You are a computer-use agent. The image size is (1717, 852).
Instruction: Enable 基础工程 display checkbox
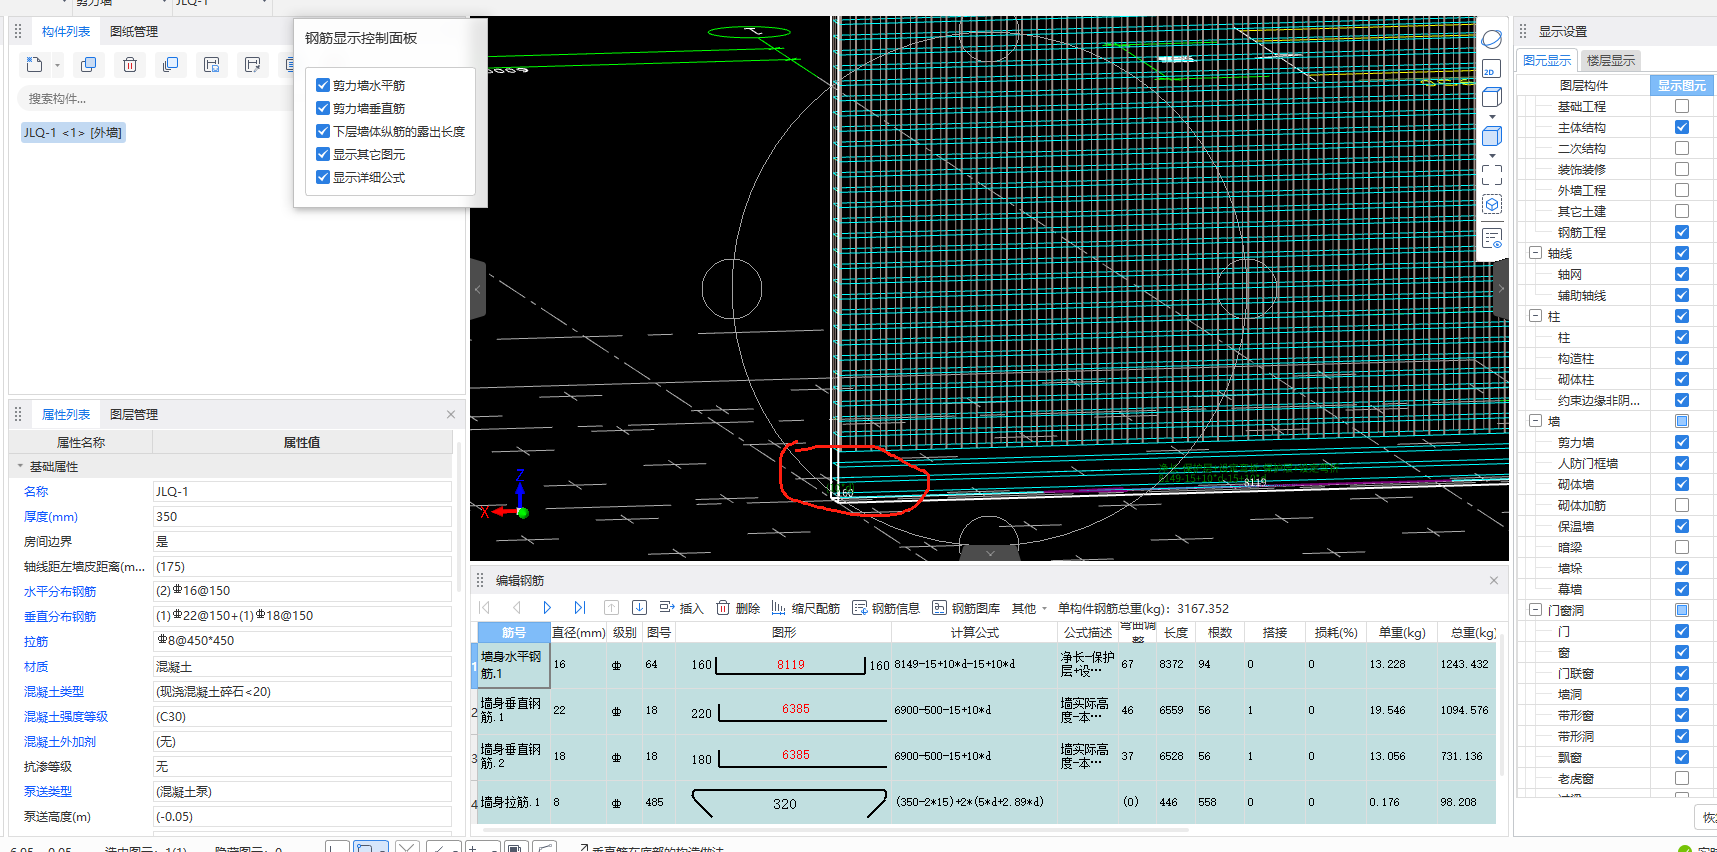(1682, 106)
